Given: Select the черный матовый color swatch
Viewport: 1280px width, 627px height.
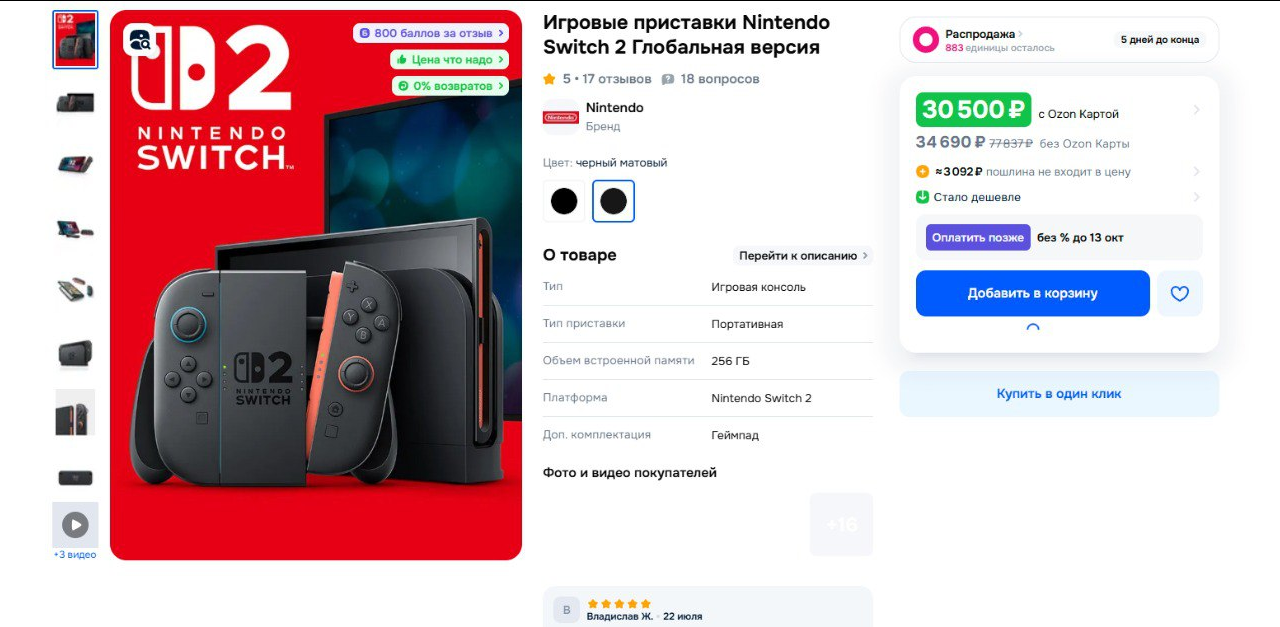Looking at the screenshot, I should [614, 201].
